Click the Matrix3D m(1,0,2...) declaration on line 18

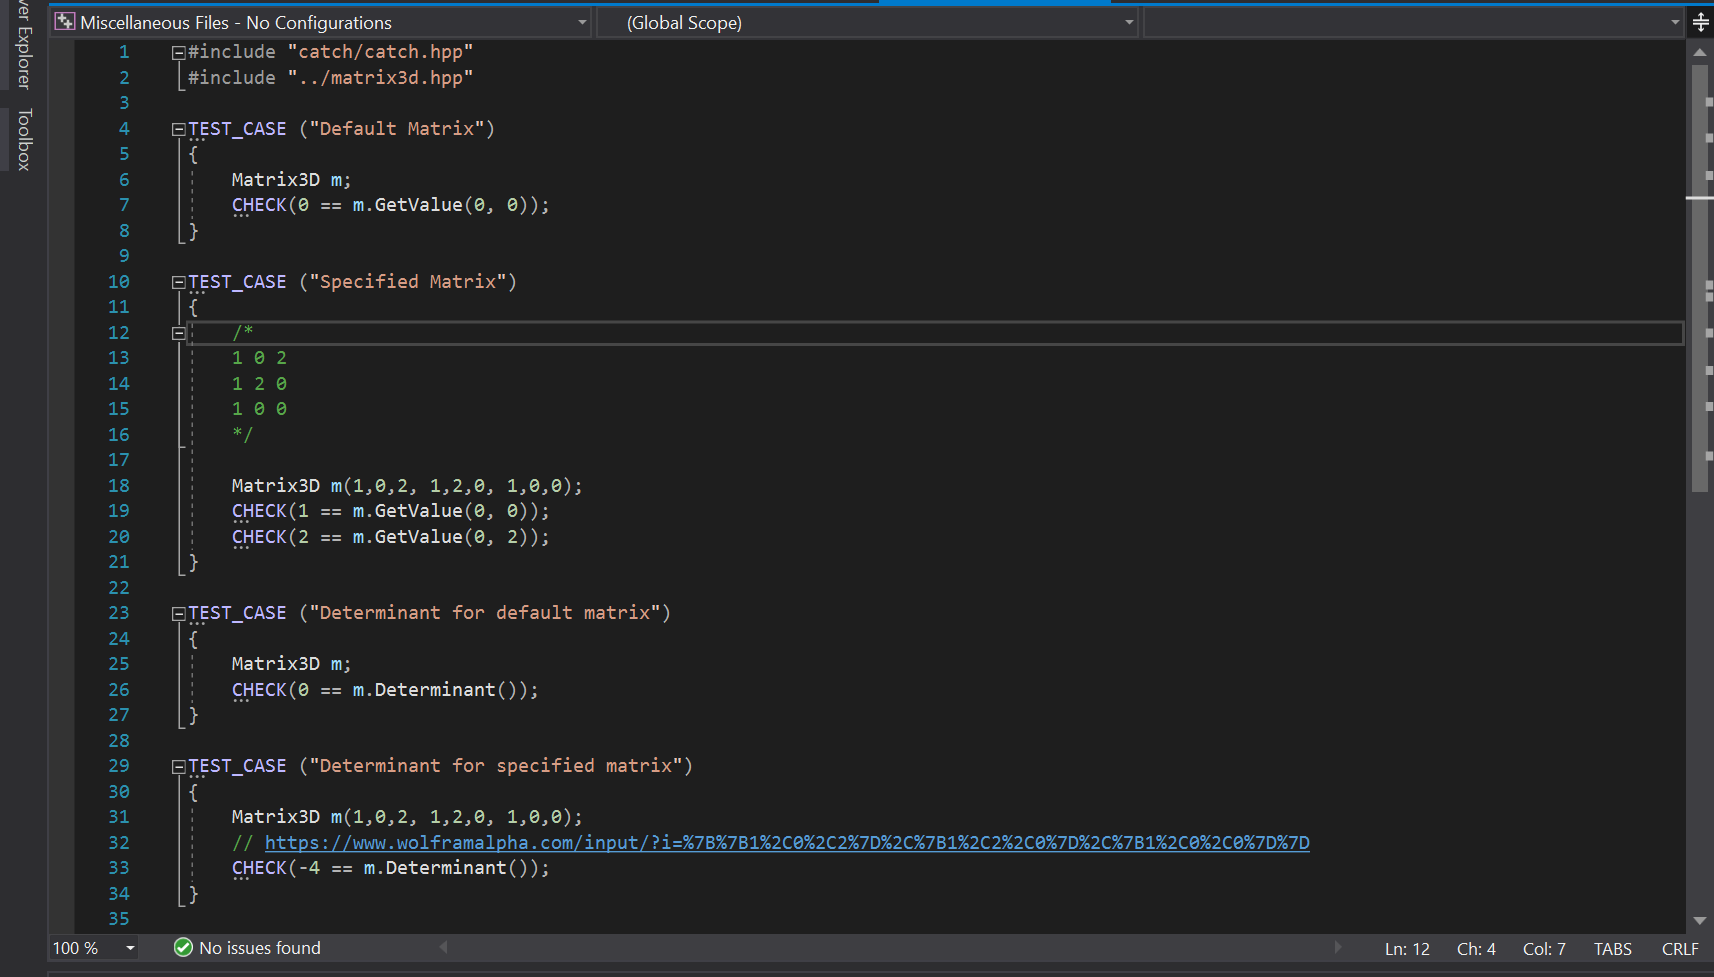(407, 486)
